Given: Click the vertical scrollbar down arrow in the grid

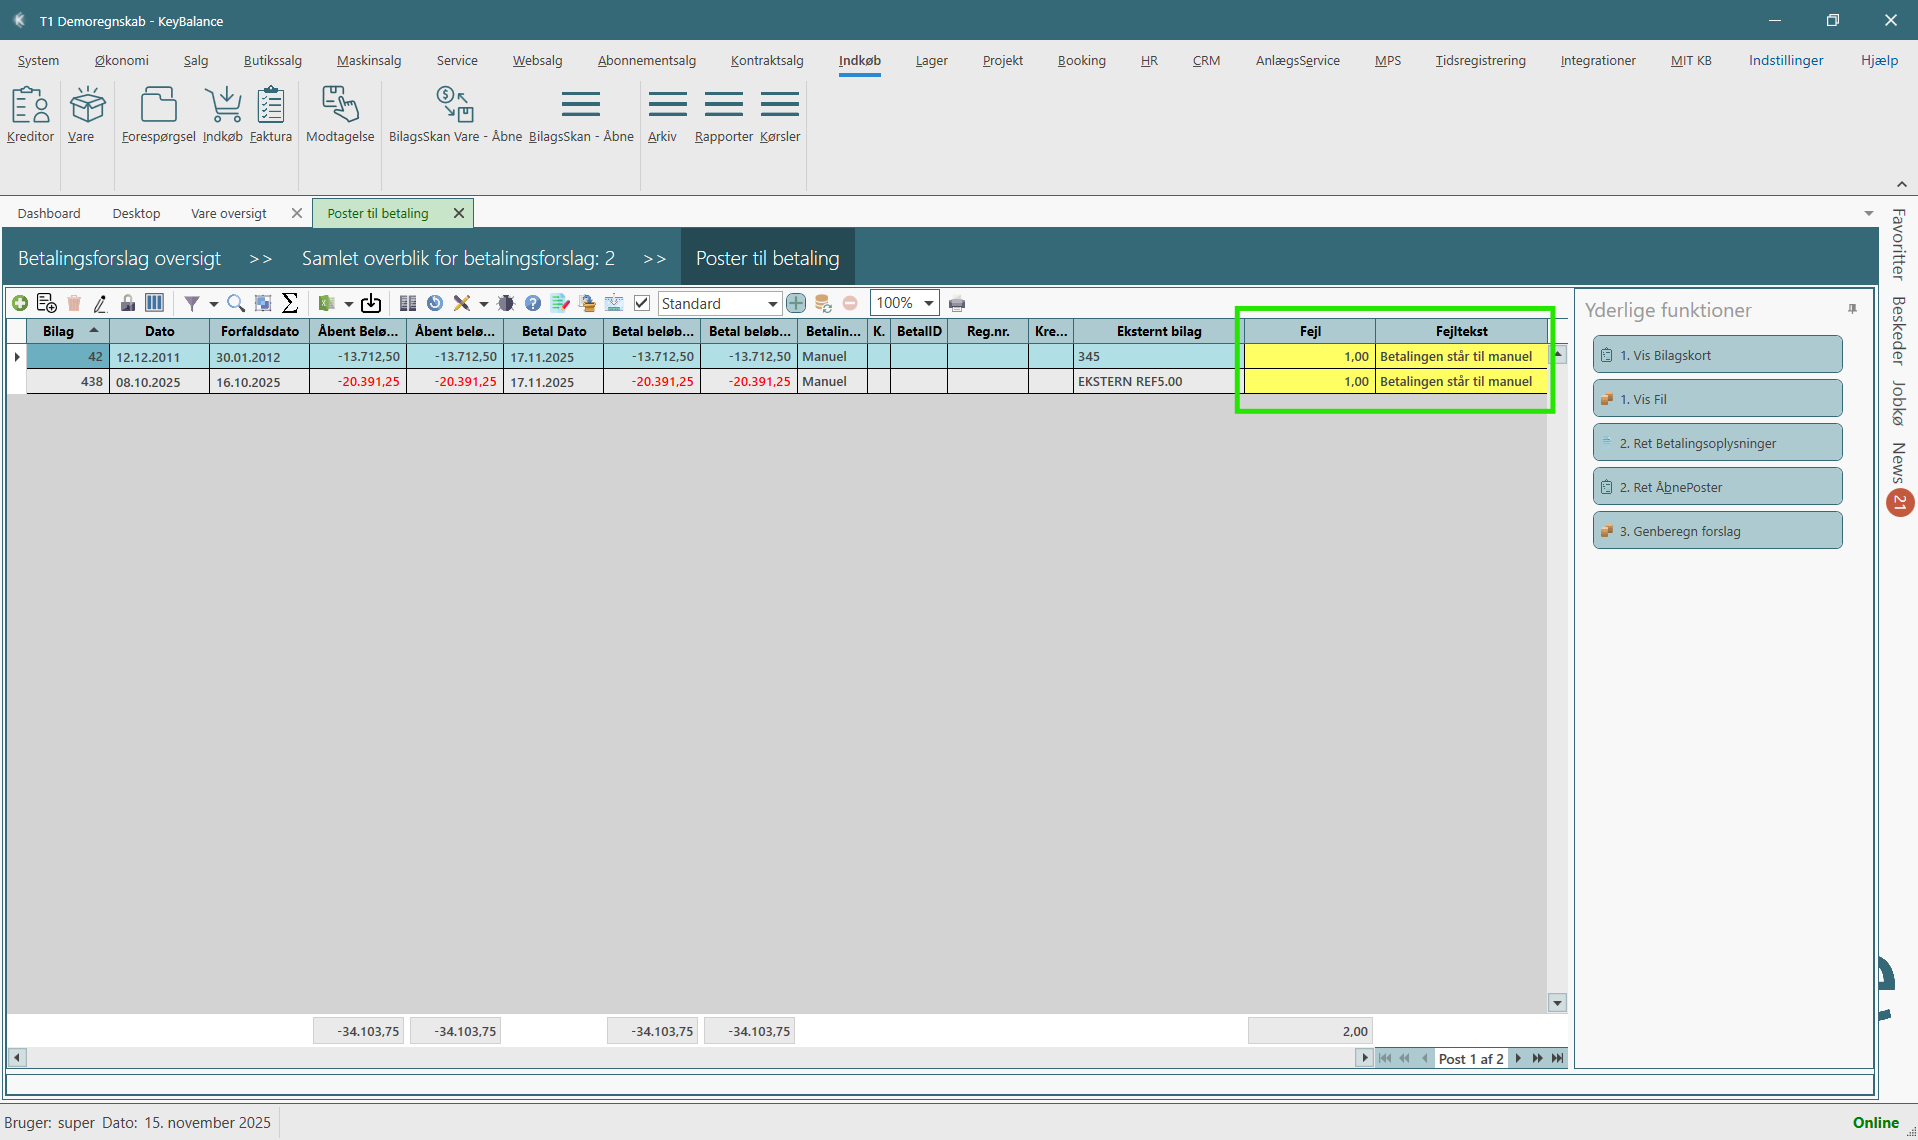Looking at the screenshot, I should (x=1557, y=1003).
